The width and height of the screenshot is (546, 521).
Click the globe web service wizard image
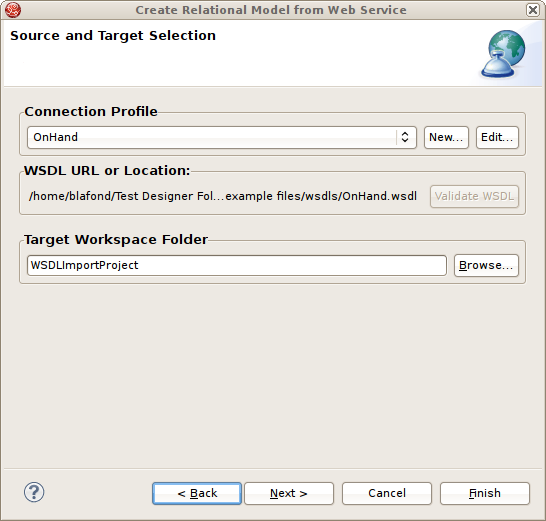(x=503, y=54)
